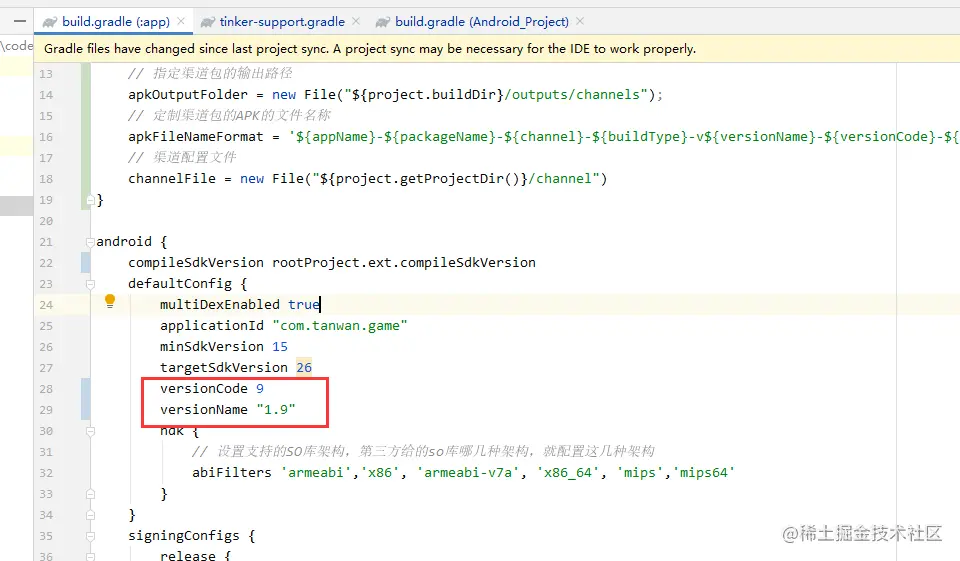Collapse the android block fold marker
Viewport: 960px width, 561px height.
91,242
